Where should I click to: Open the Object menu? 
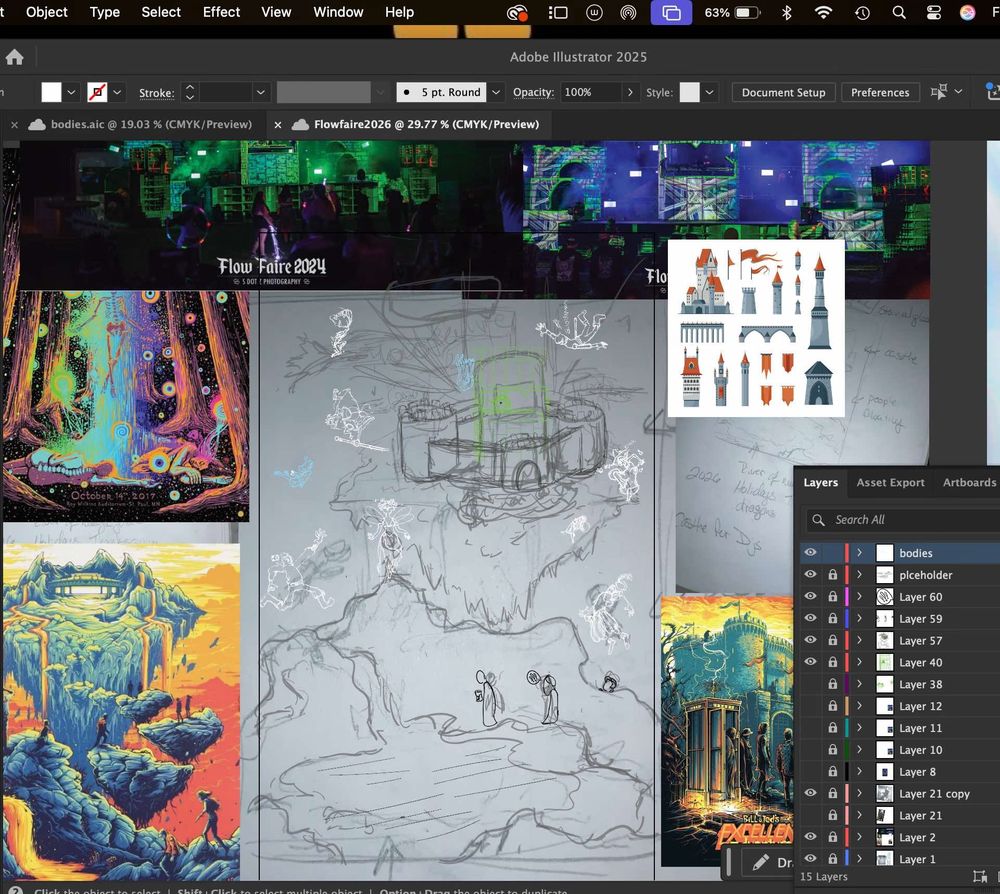(x=47, y=12)
